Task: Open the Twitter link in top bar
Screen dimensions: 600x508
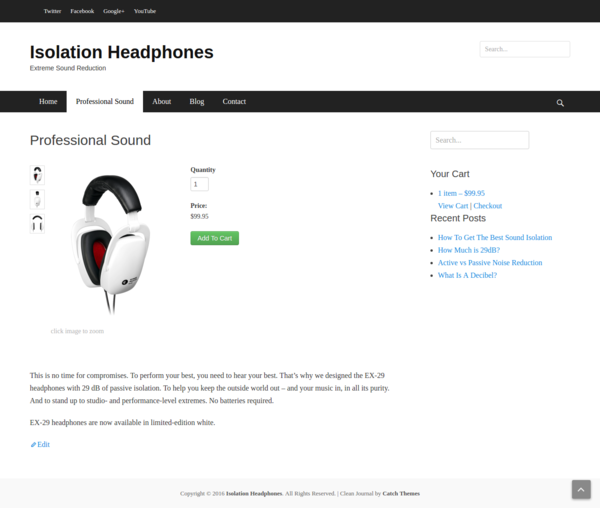Action: pos(52,11)
